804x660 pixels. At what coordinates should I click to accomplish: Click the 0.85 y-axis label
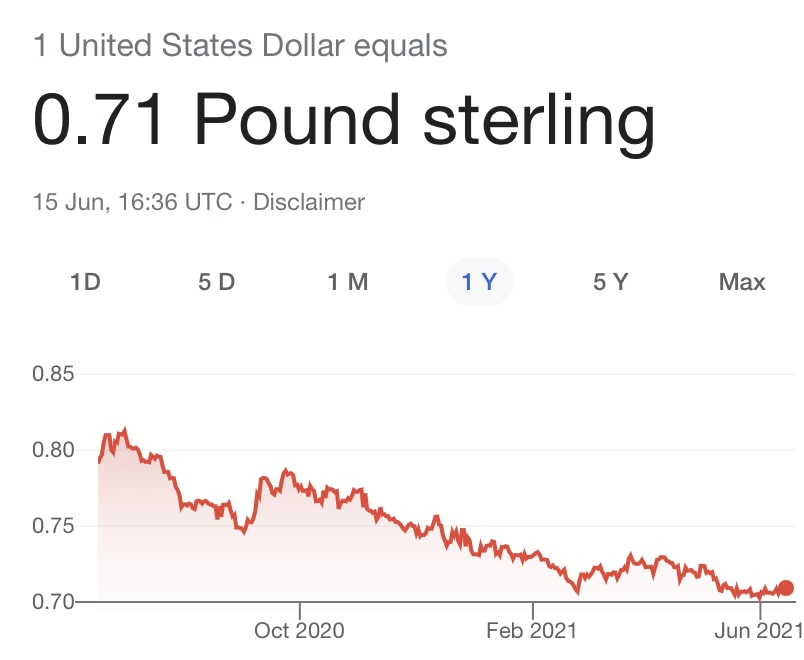[55, 375]
